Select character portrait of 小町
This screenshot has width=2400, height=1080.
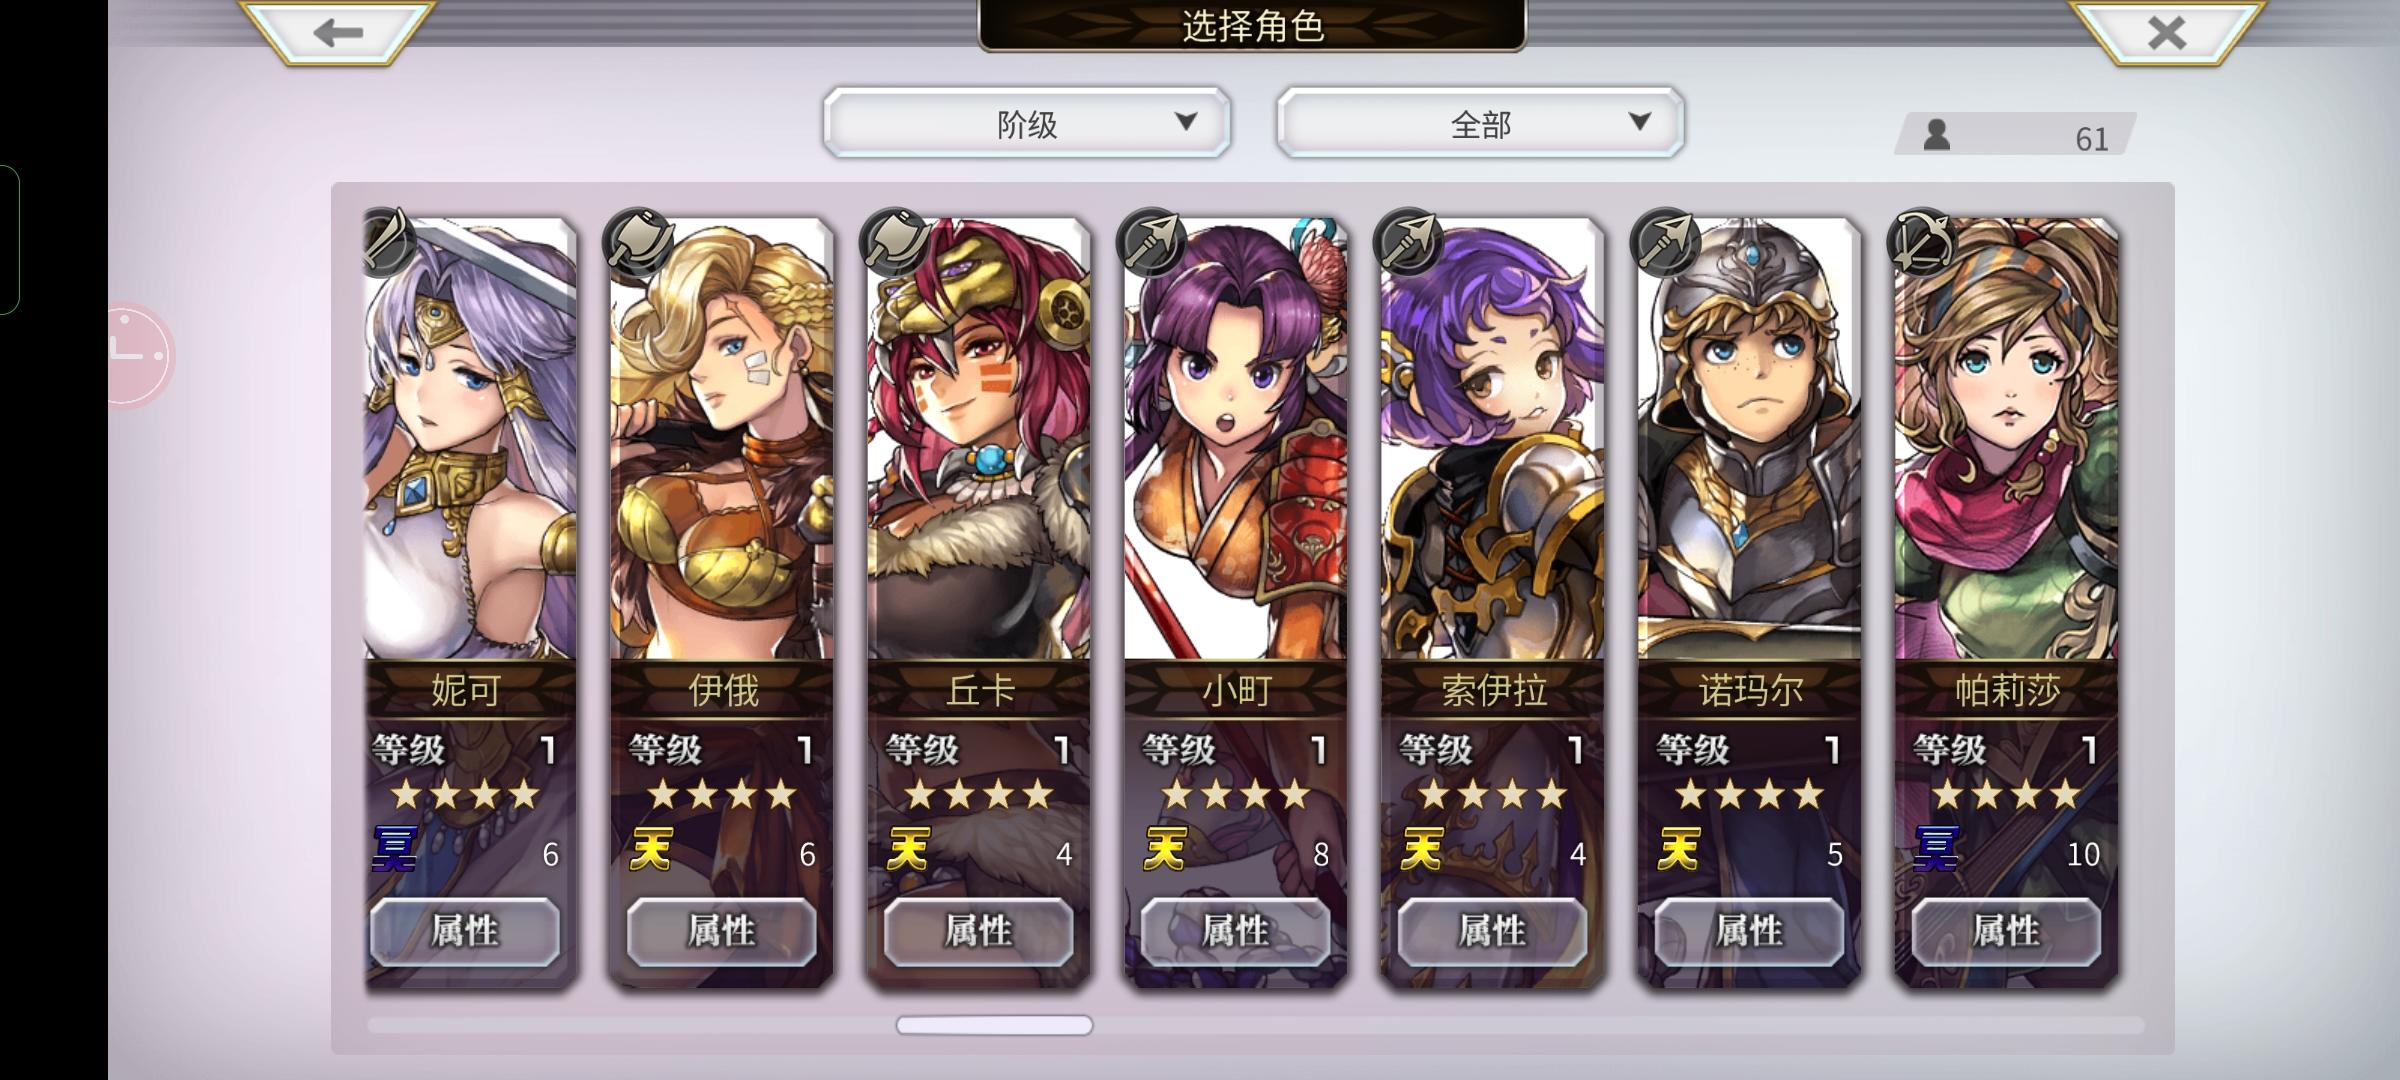1236,440
